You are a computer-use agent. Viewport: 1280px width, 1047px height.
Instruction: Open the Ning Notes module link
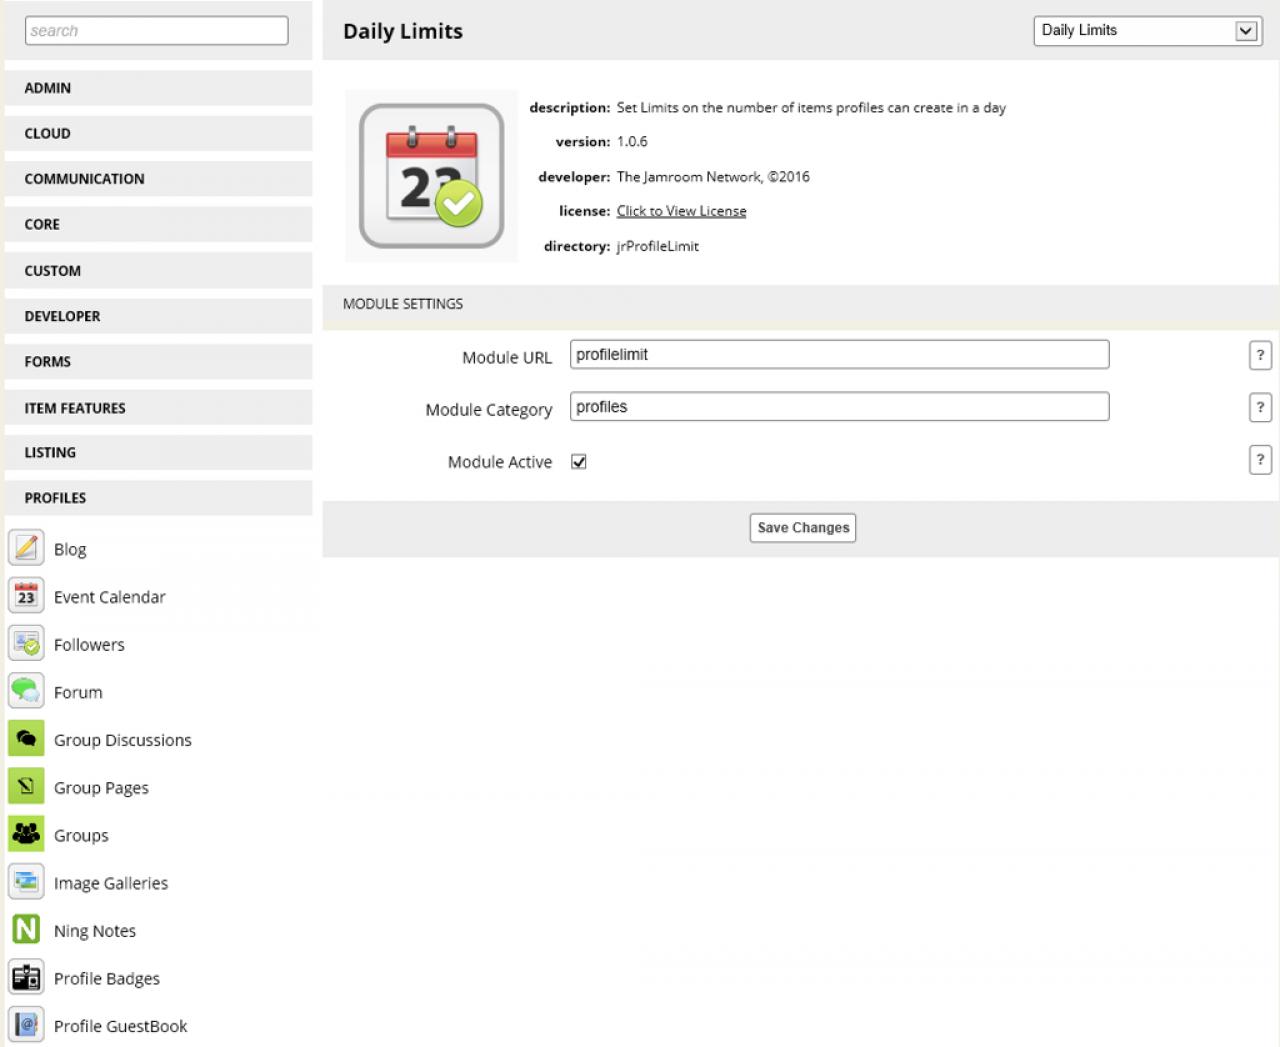point(95,931)
